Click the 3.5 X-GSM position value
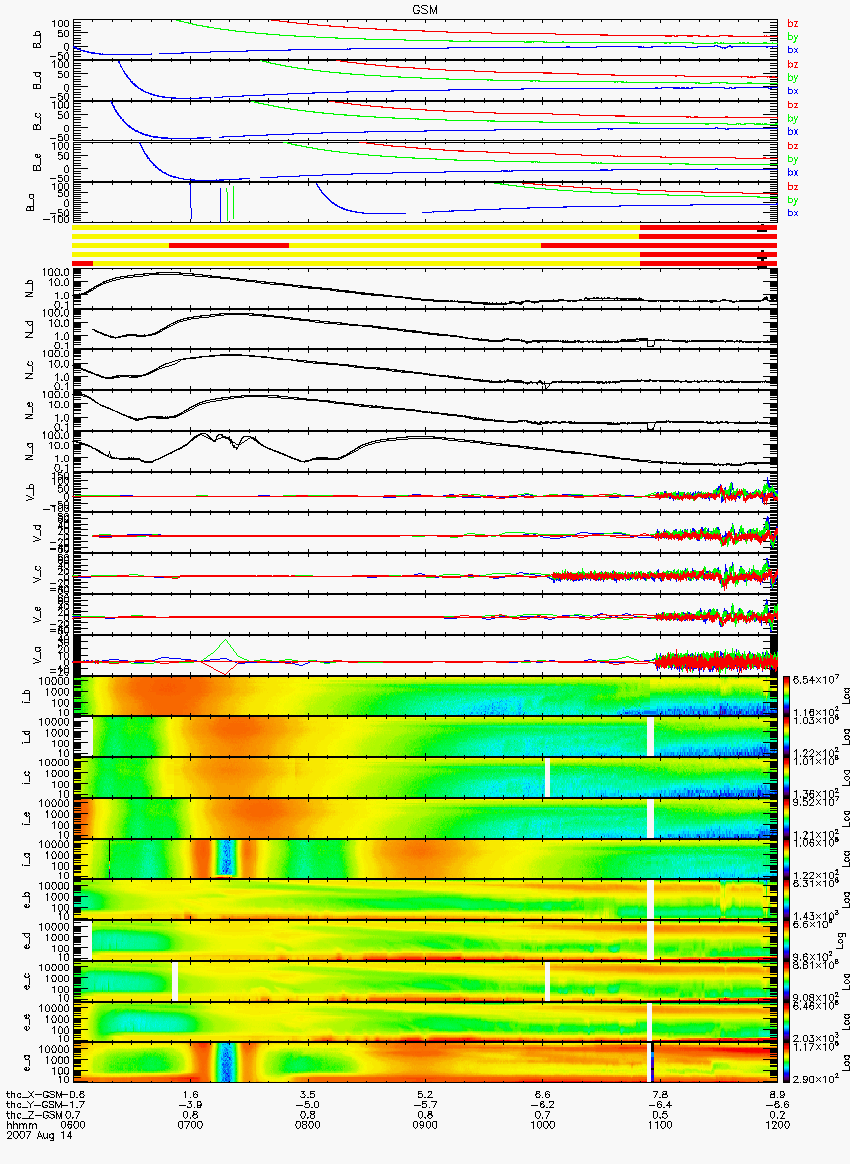 click(x=307, y=1094)
